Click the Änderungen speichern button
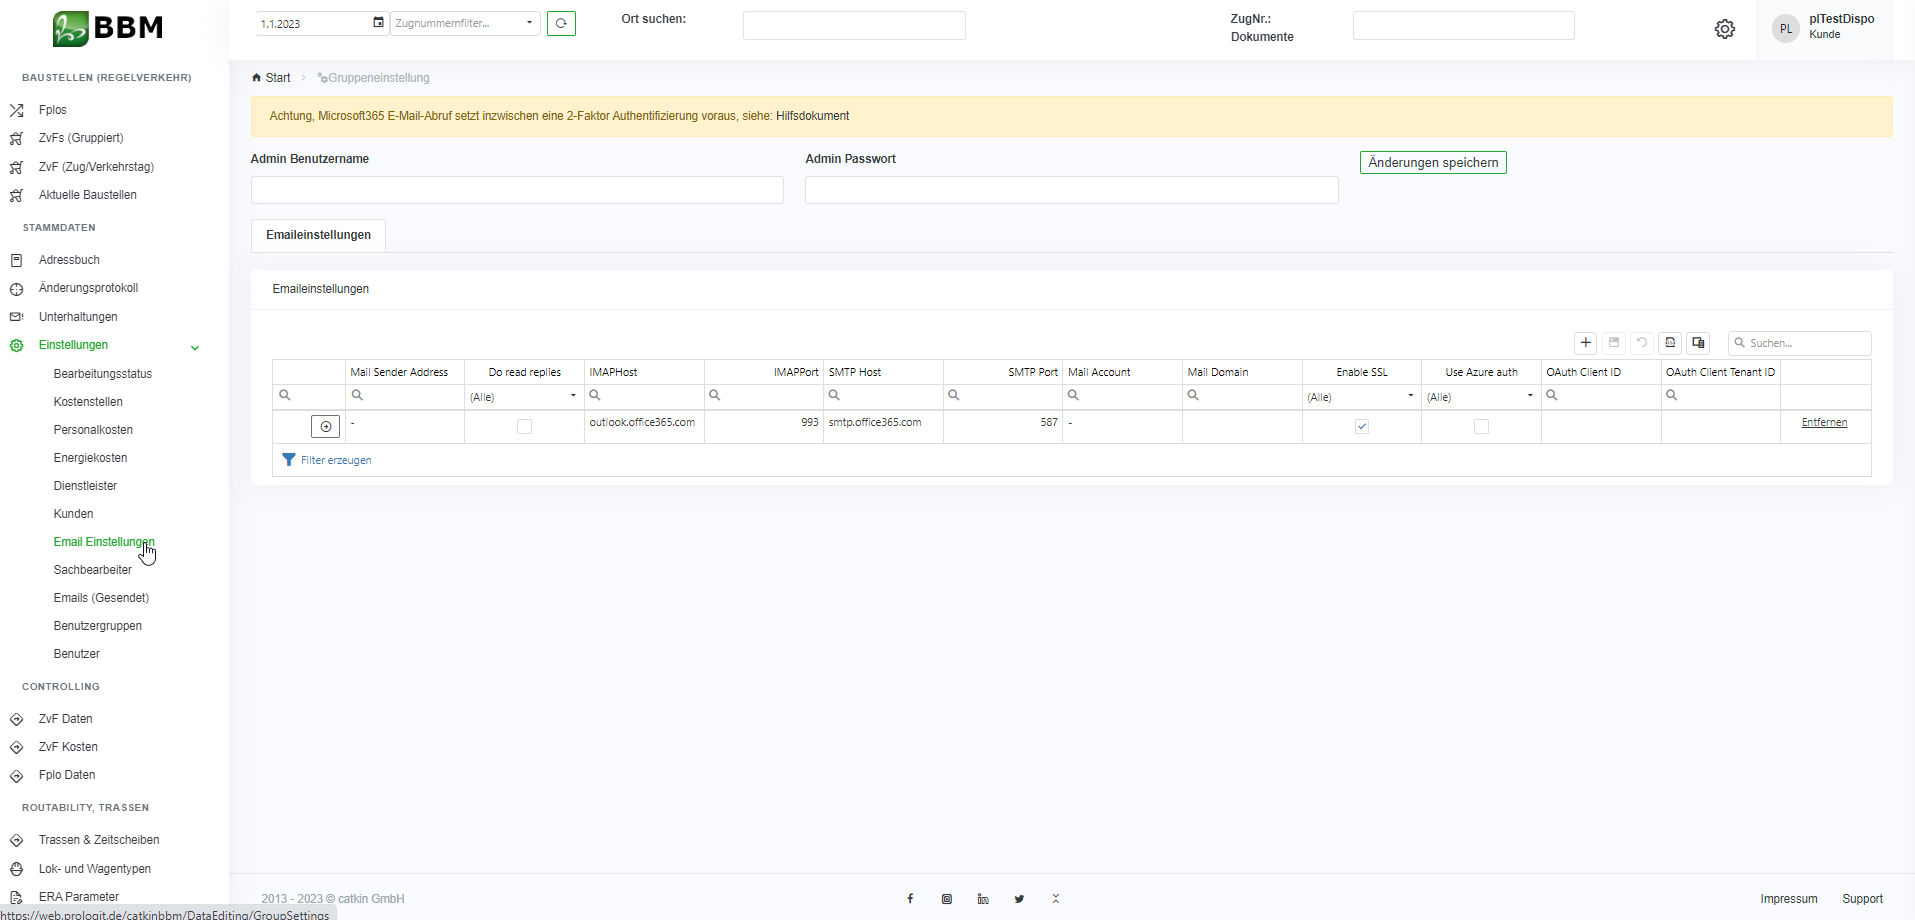 pos(1432,163)
